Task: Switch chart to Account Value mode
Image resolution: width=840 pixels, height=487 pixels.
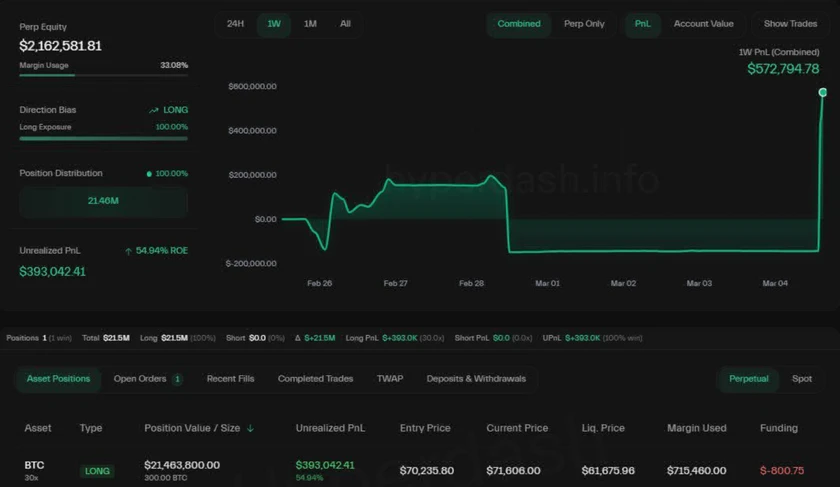Action: [703, 24]
